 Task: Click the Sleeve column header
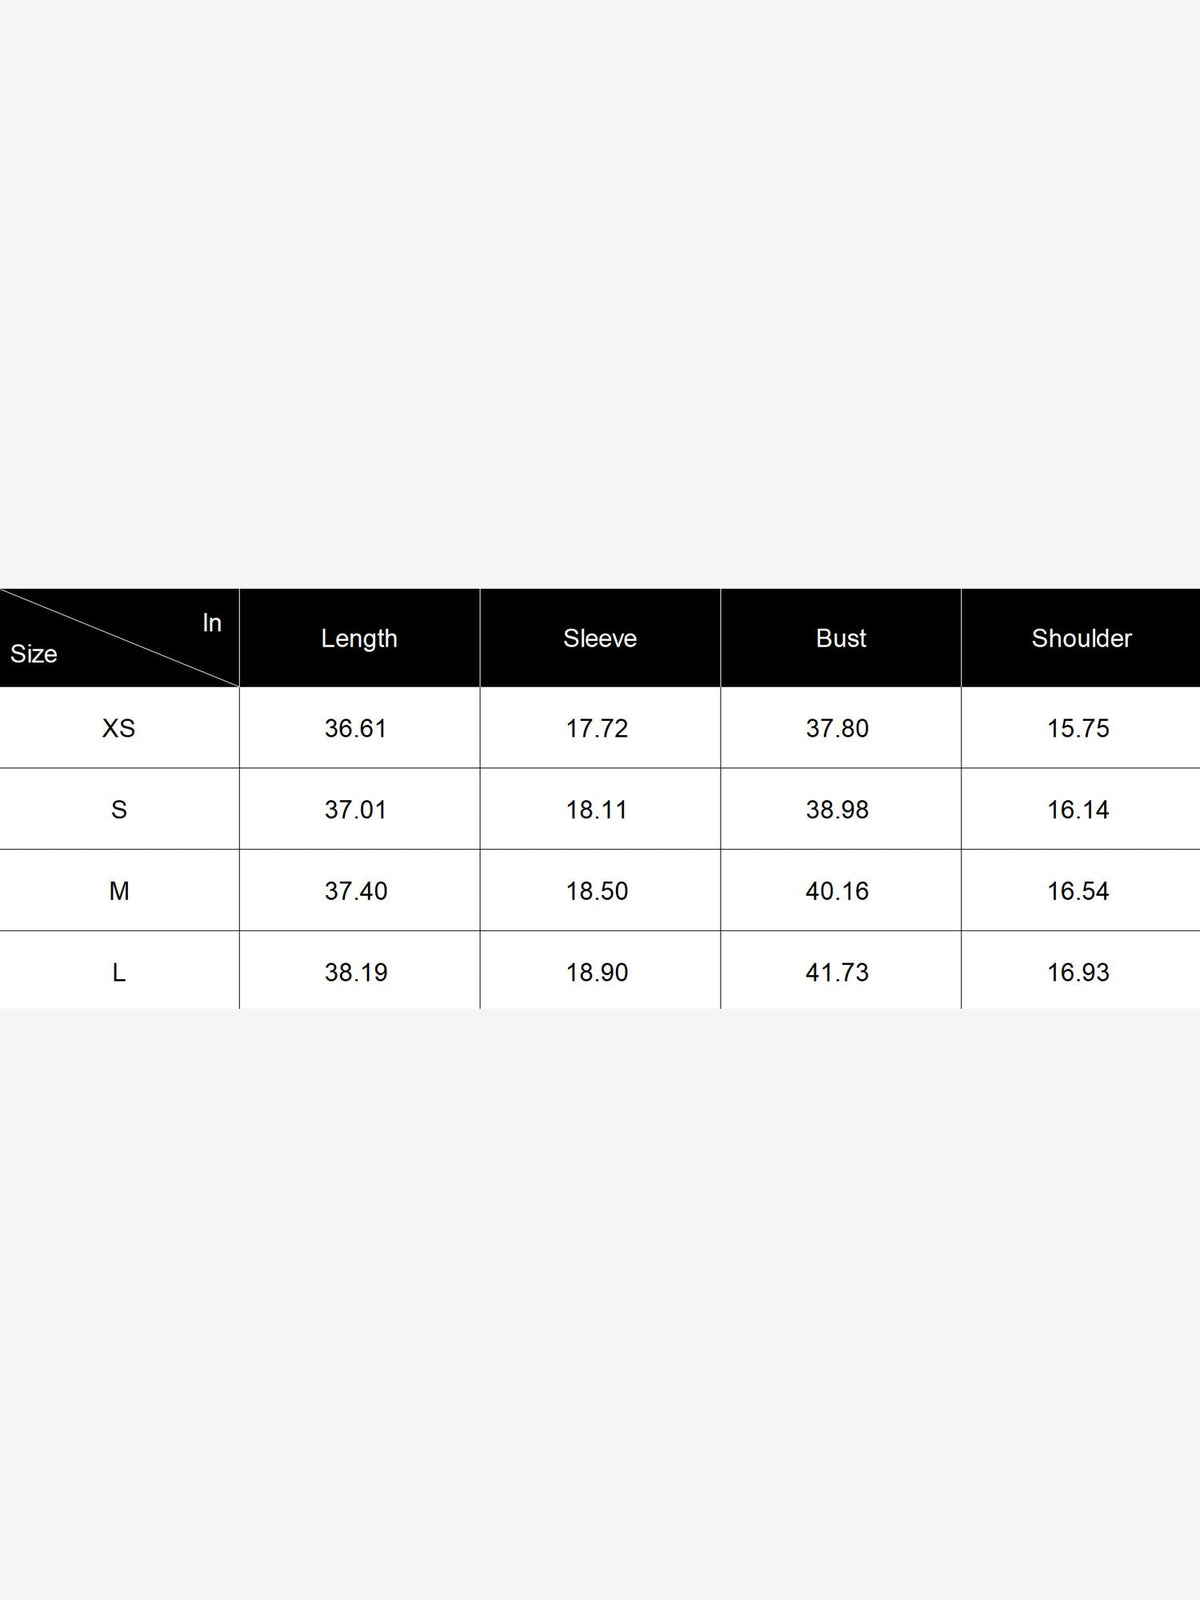[x=600, y=638]
